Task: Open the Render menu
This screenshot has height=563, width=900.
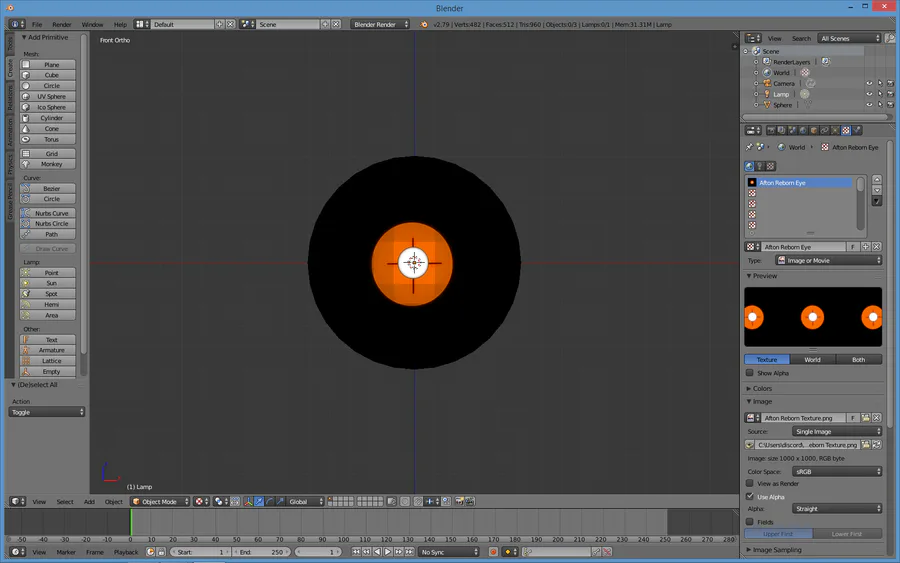Action: coord(61,25)
